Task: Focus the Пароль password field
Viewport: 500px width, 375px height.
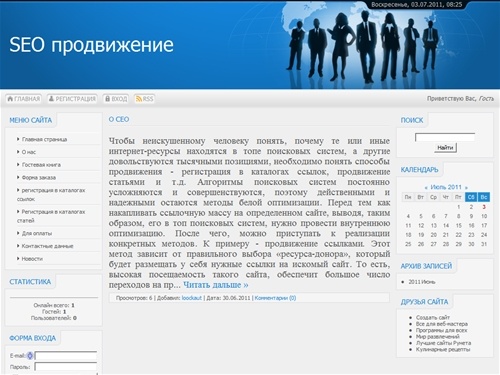Action: [66, 367]
